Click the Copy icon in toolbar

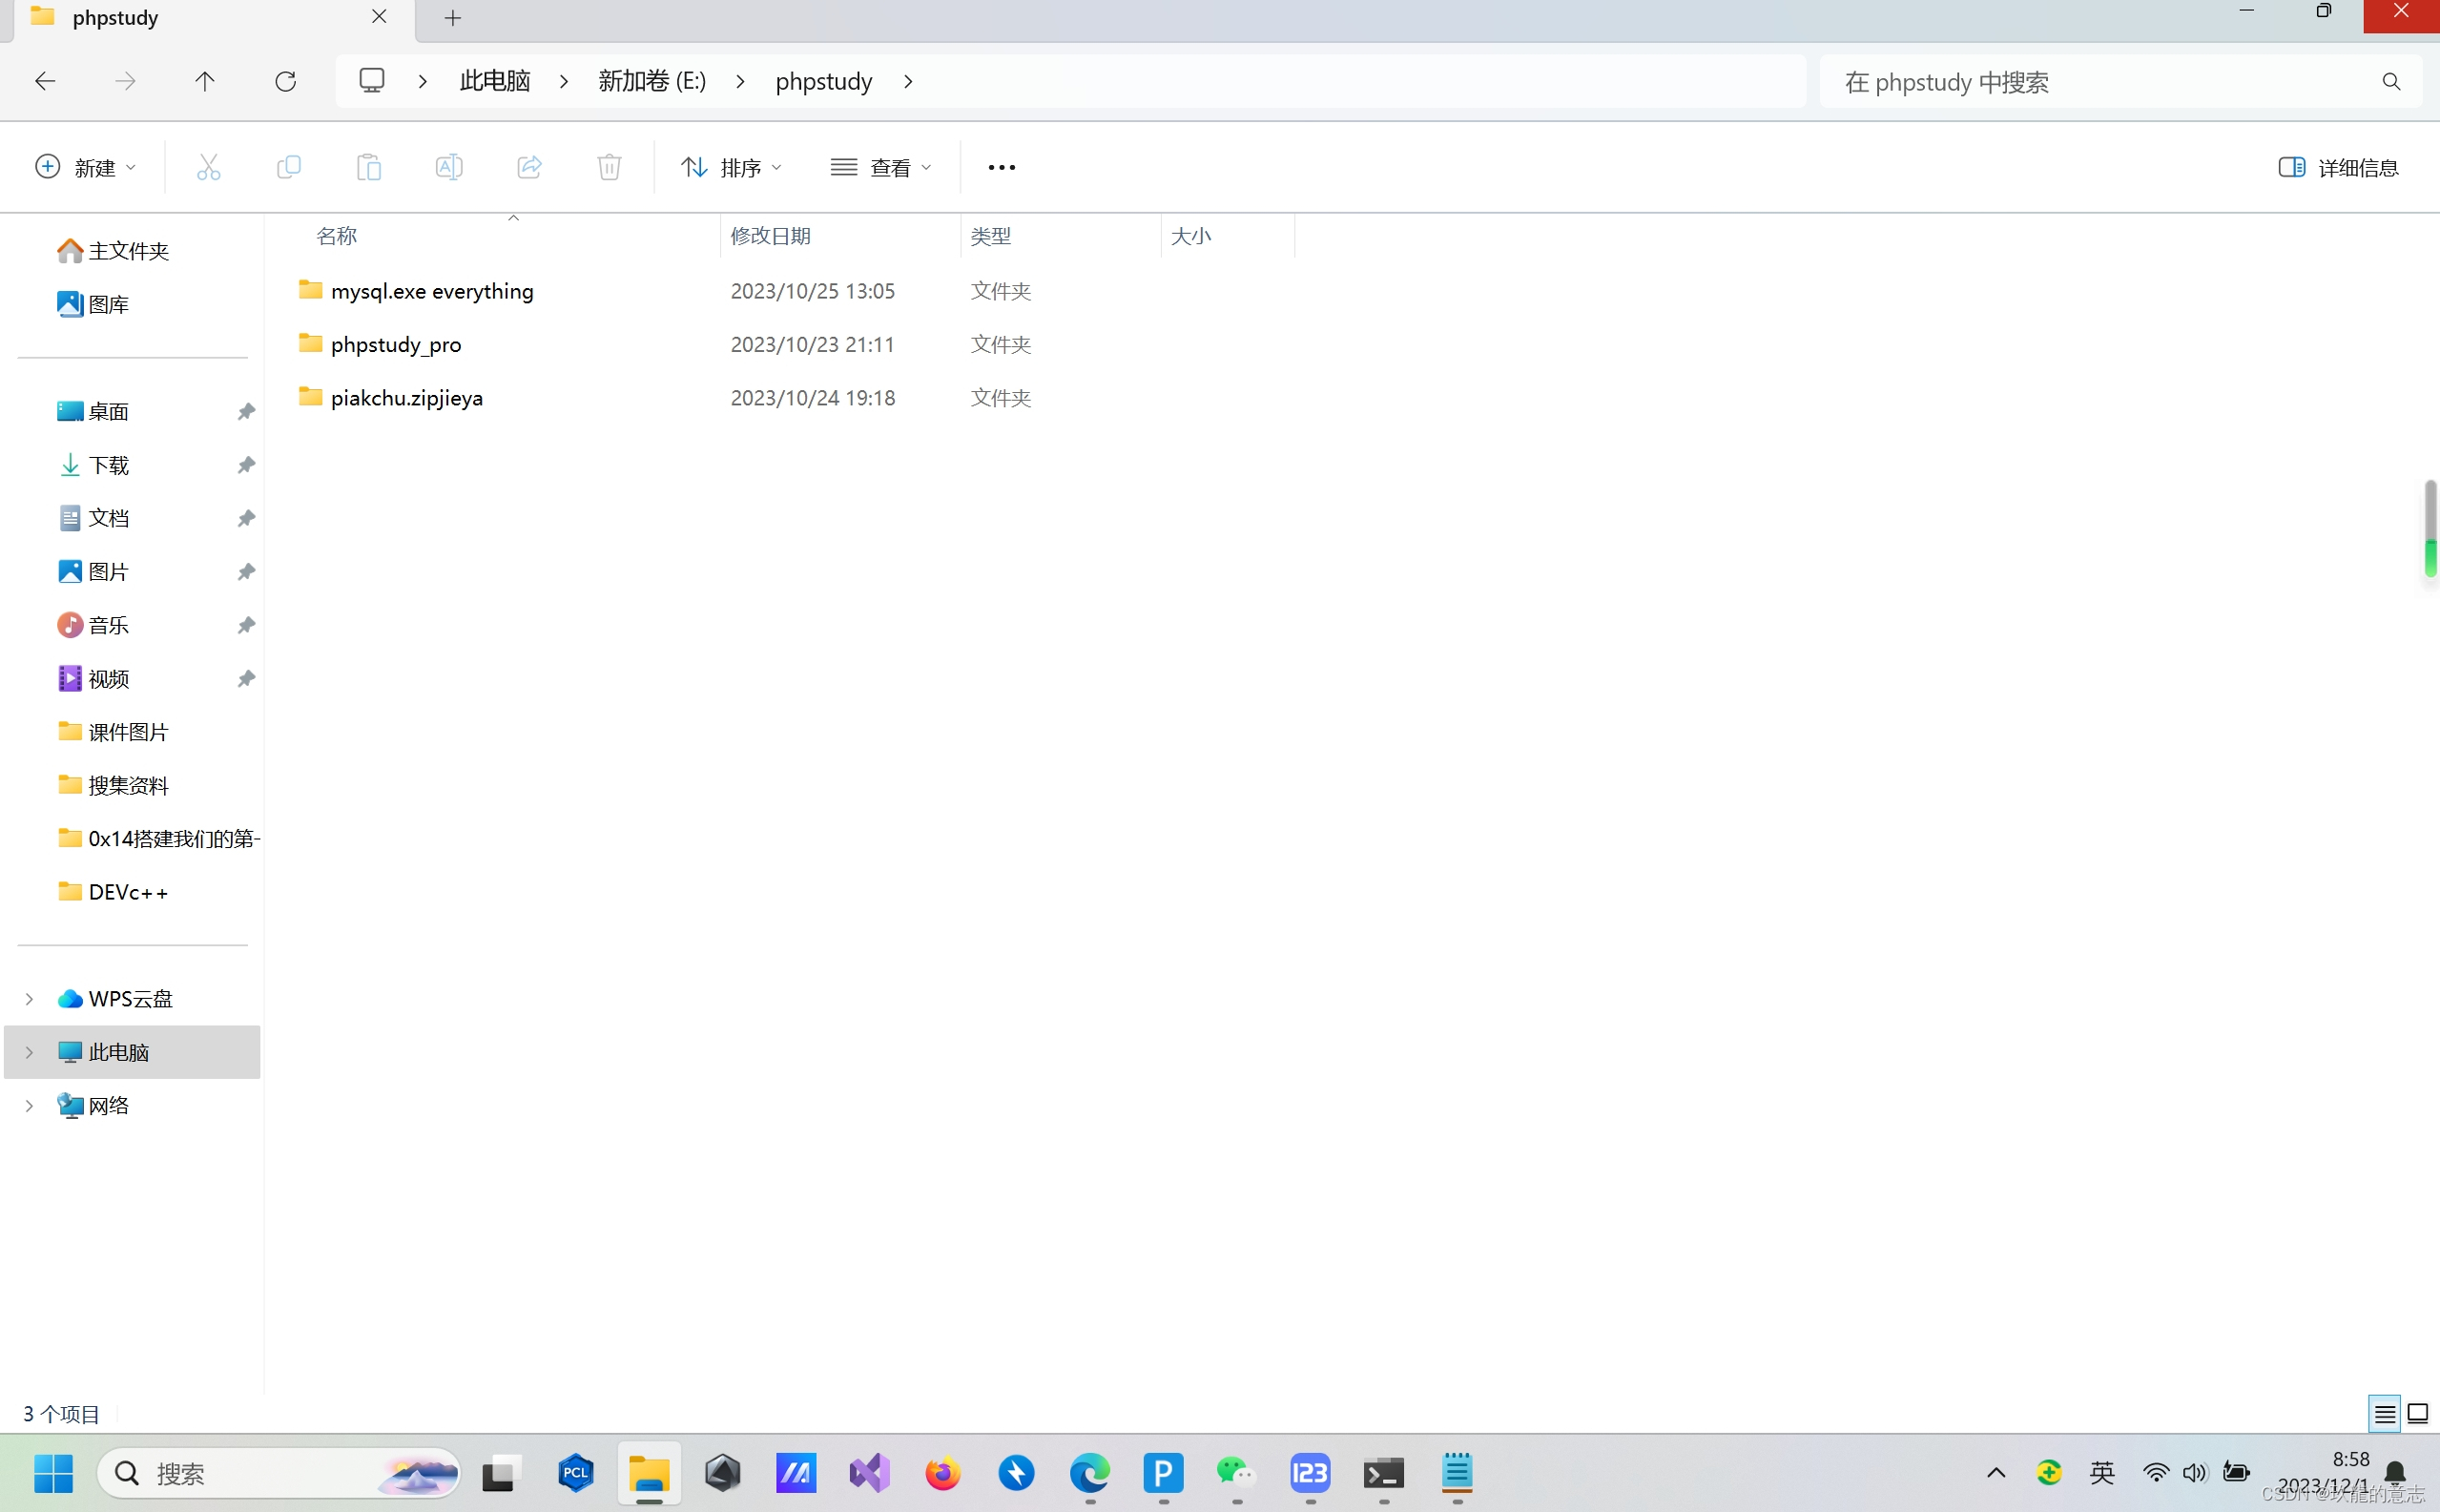288,167
